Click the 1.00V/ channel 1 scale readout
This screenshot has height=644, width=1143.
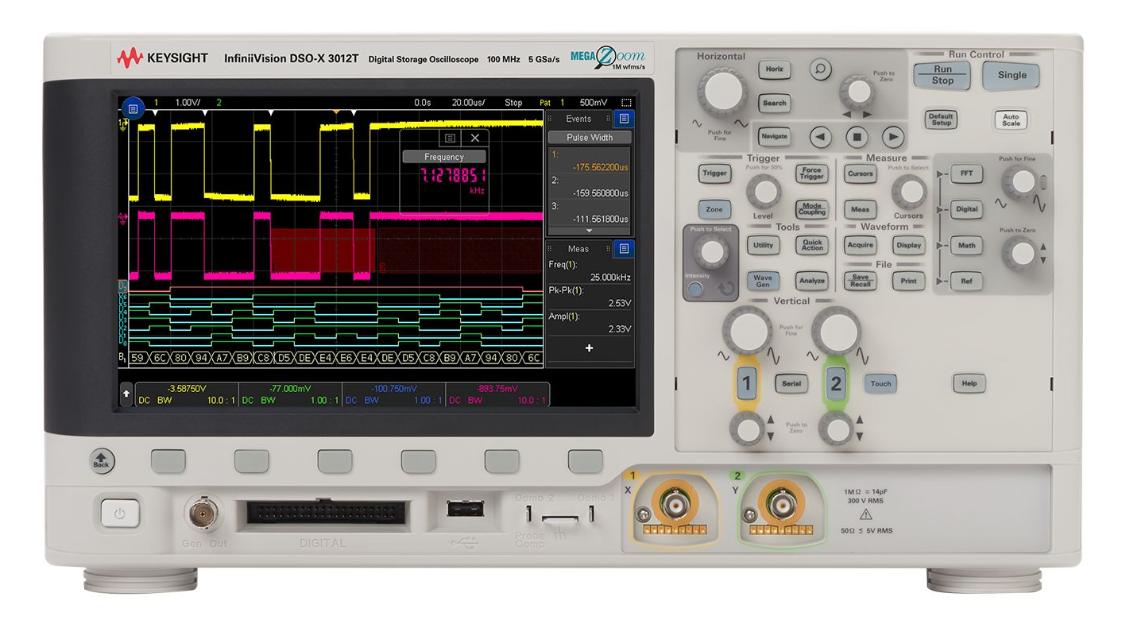tap(187, 103)
